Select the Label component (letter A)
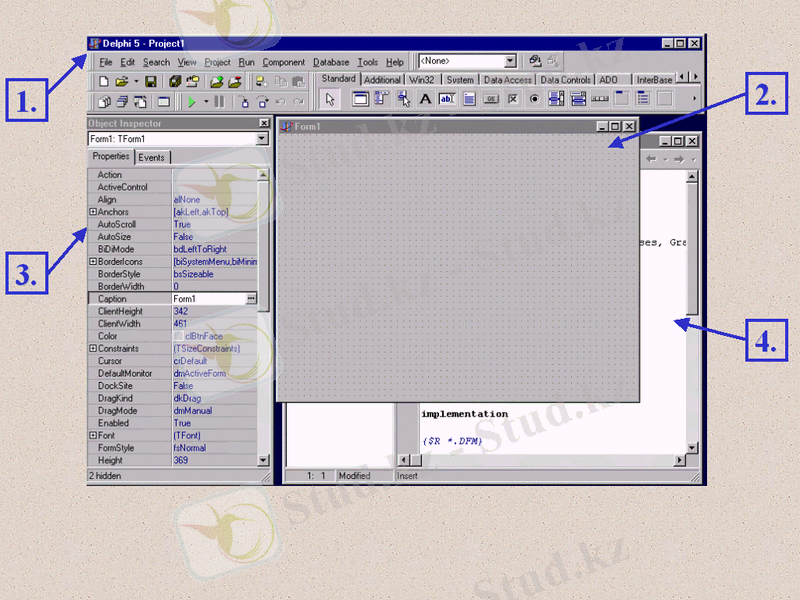 click(425, 99)
